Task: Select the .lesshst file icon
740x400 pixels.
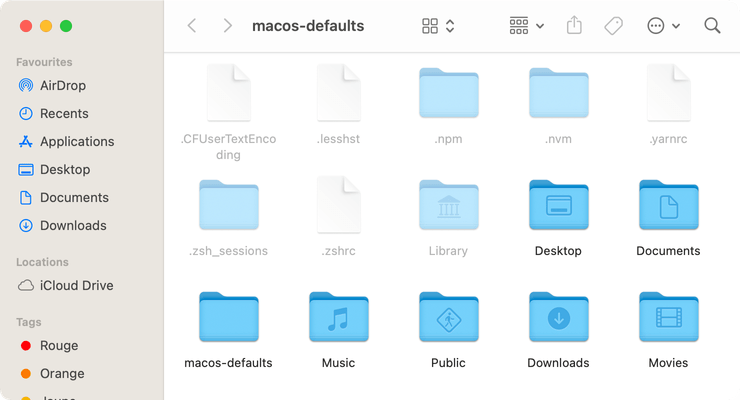Action: point(339,93)
